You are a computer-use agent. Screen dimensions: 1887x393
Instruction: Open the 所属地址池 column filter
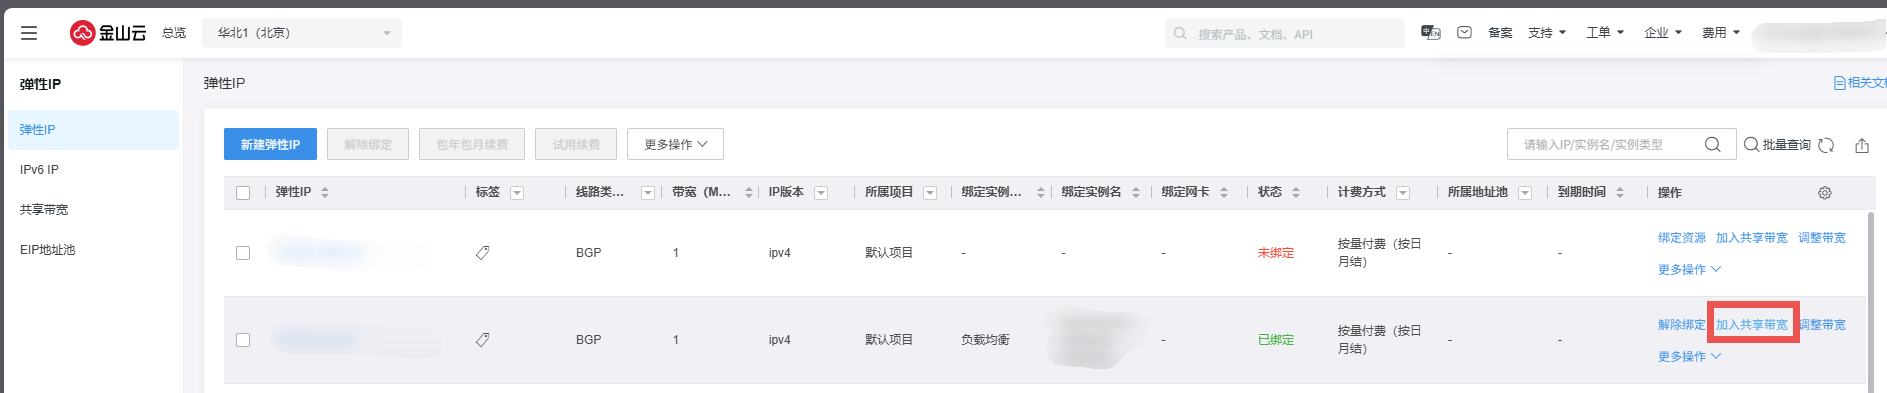(x=1525, y=193)
